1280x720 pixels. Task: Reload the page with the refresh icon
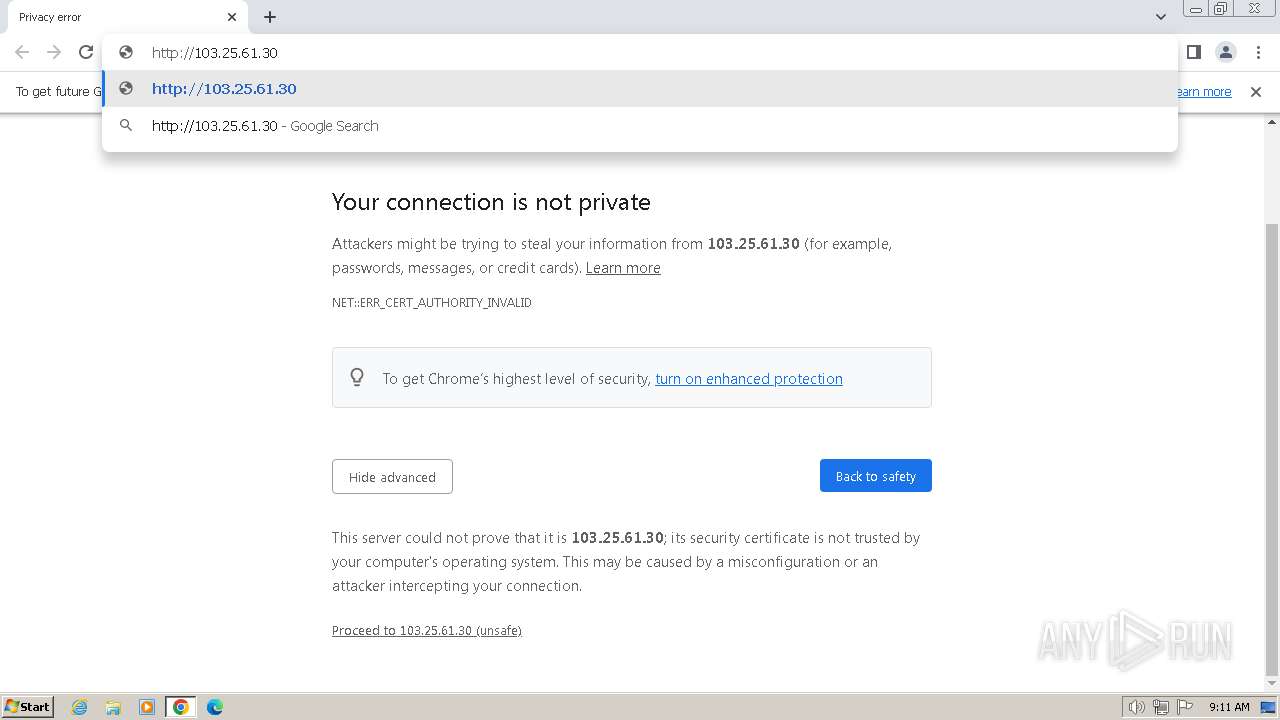pos(86,52)
